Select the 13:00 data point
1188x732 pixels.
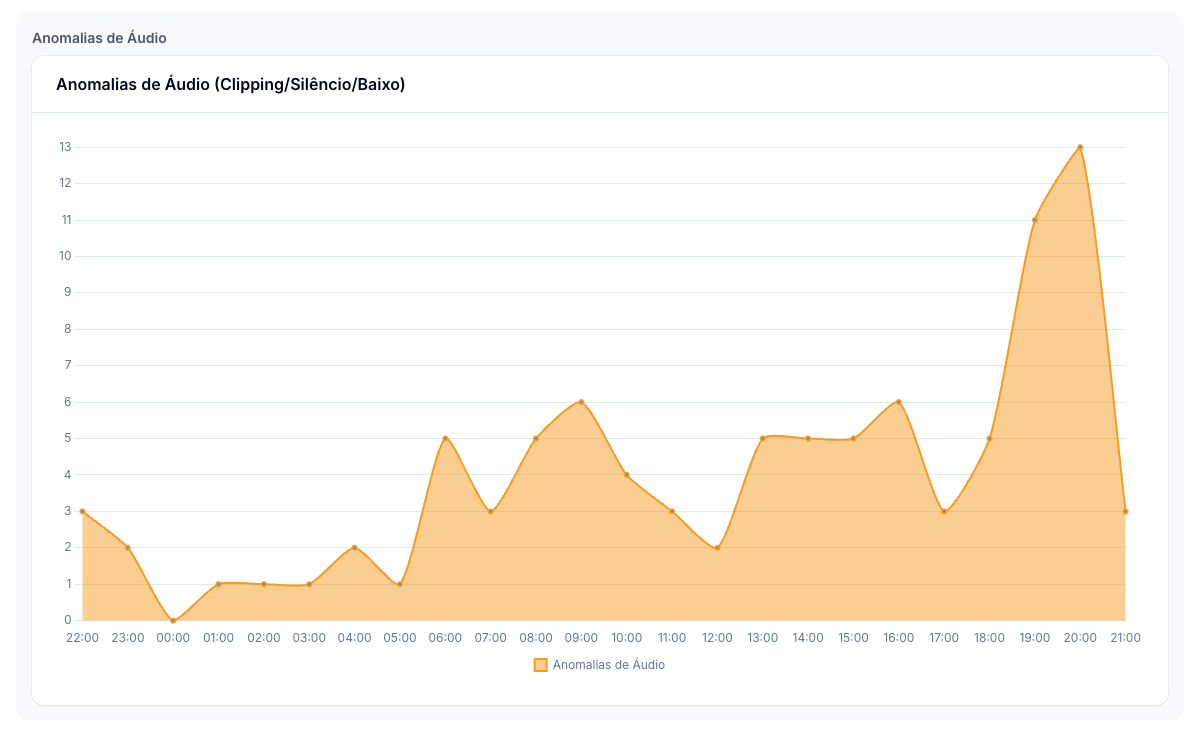(x=762, y=438)
